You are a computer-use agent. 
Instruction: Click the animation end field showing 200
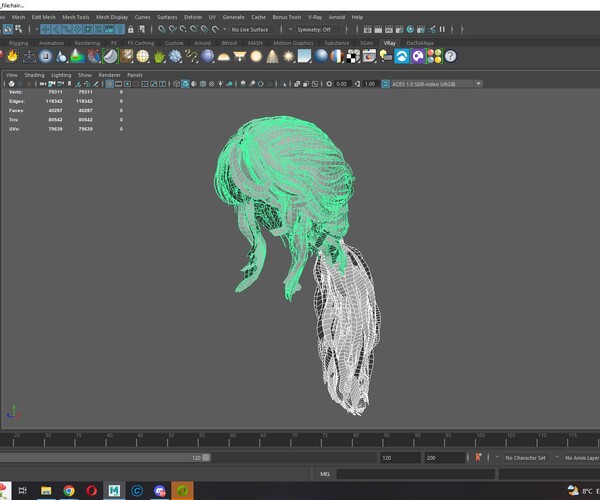coord(444,458)
